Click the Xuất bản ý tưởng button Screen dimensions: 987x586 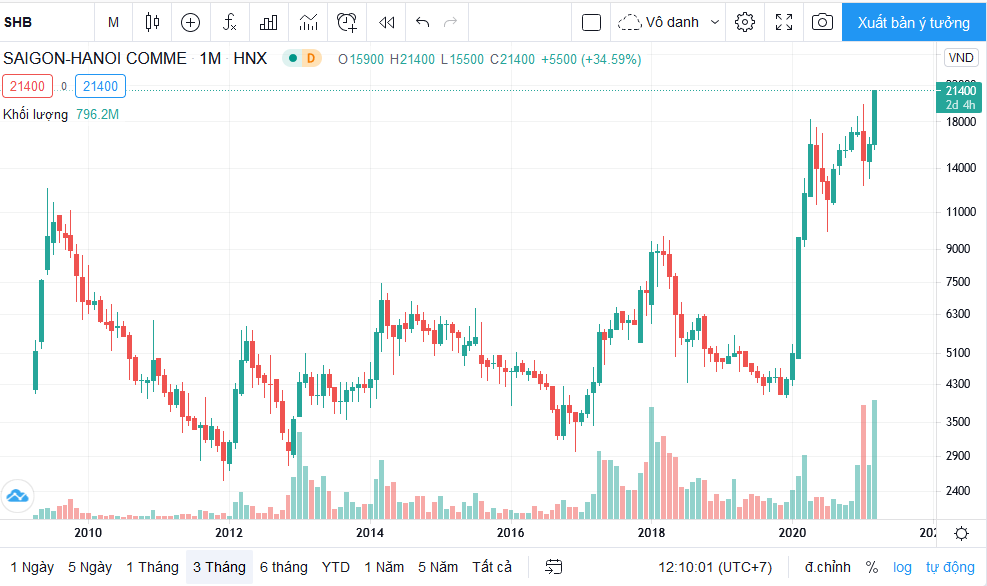pos(913,23)
